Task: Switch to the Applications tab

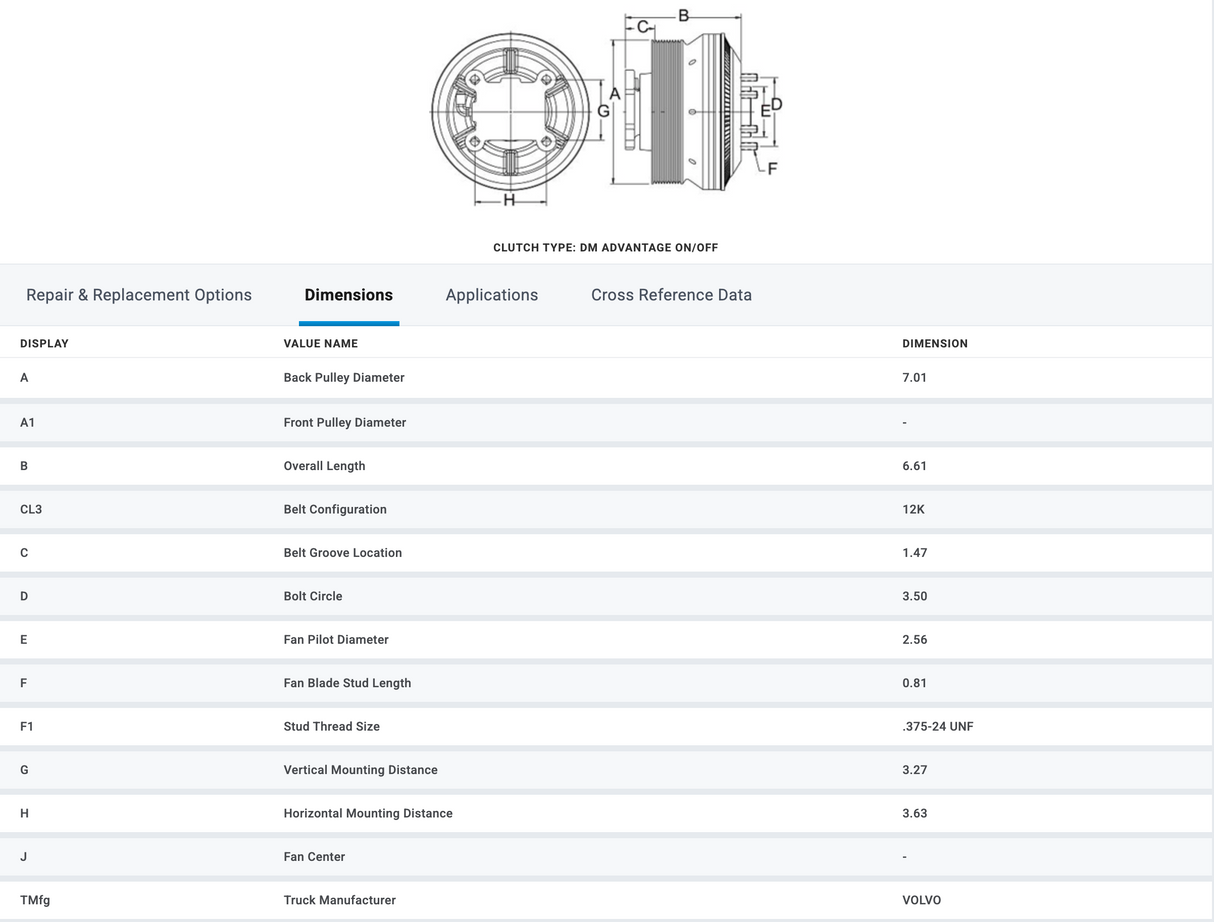Action: 492,295
